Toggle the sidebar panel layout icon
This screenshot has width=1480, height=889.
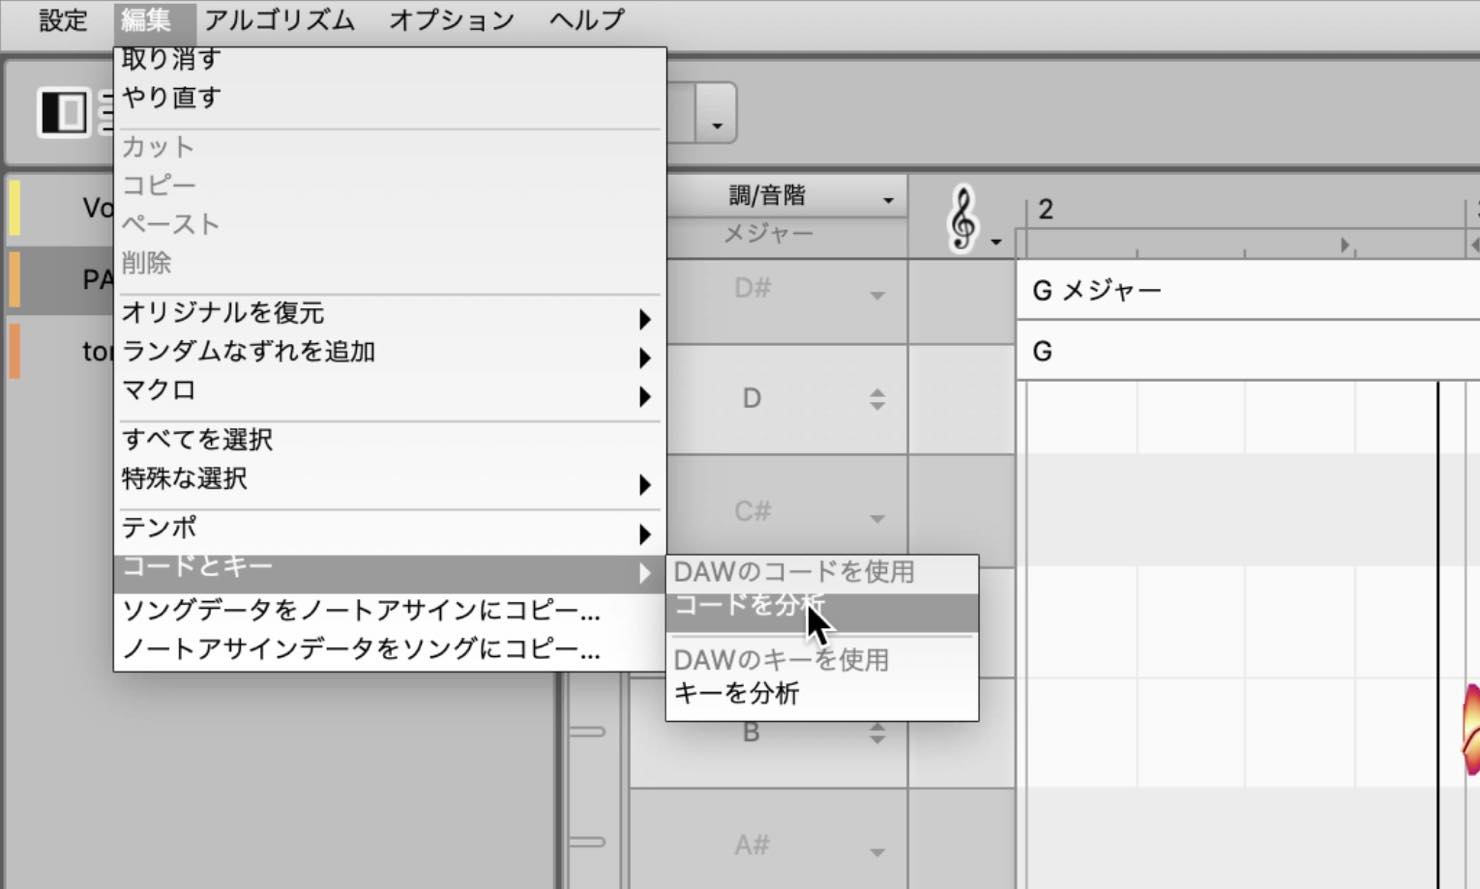click(x=64, y=111)
